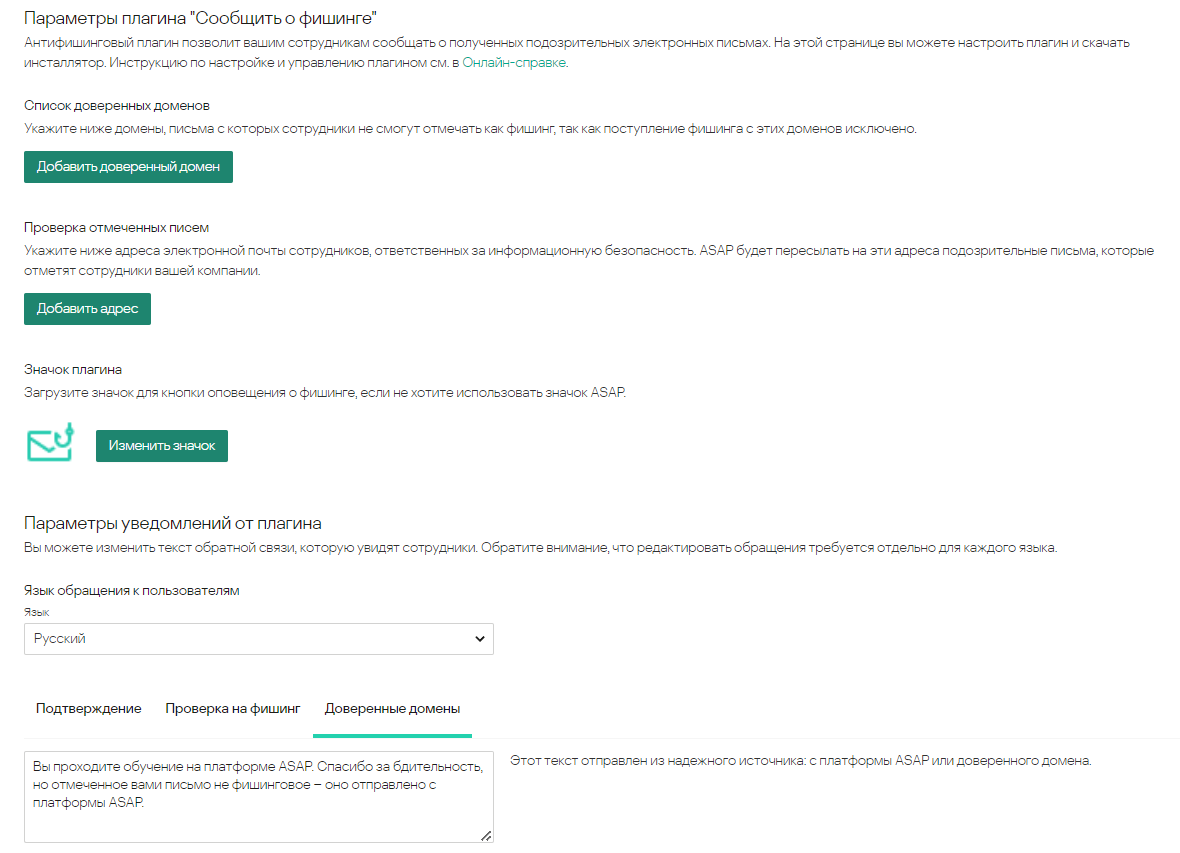Click the Параметры уведомлений от плагина heading
Screen dimensions: 1180x853
point(172,523)
